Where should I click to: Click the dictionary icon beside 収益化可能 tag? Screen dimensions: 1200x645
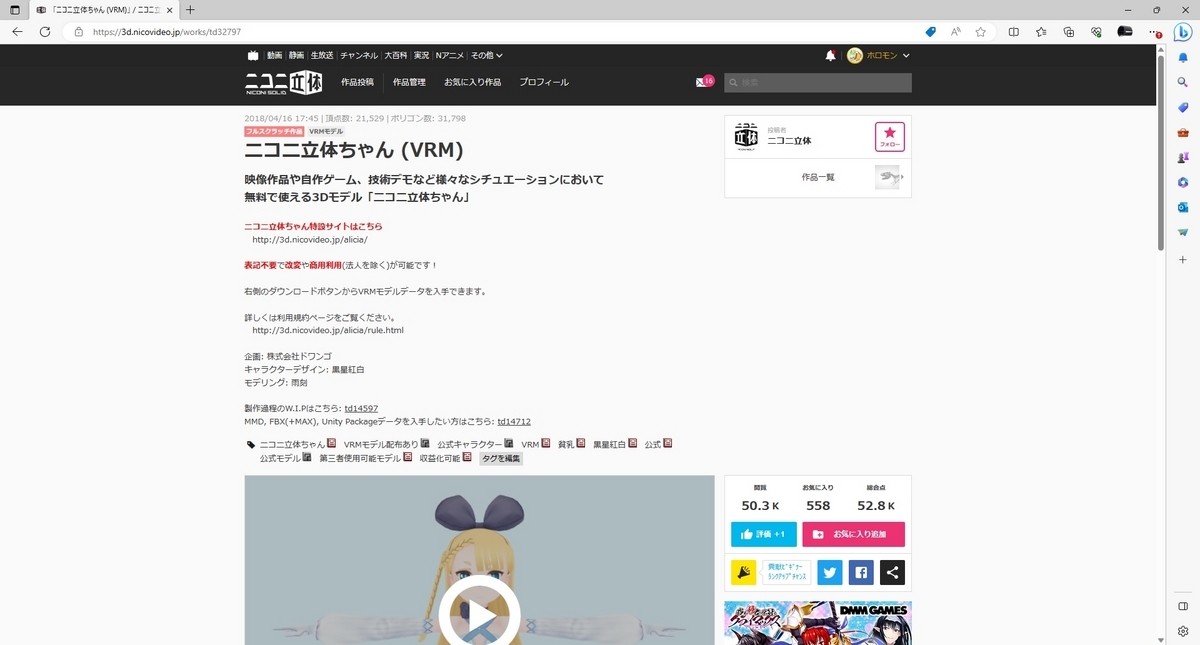click(x=467, y=458)
